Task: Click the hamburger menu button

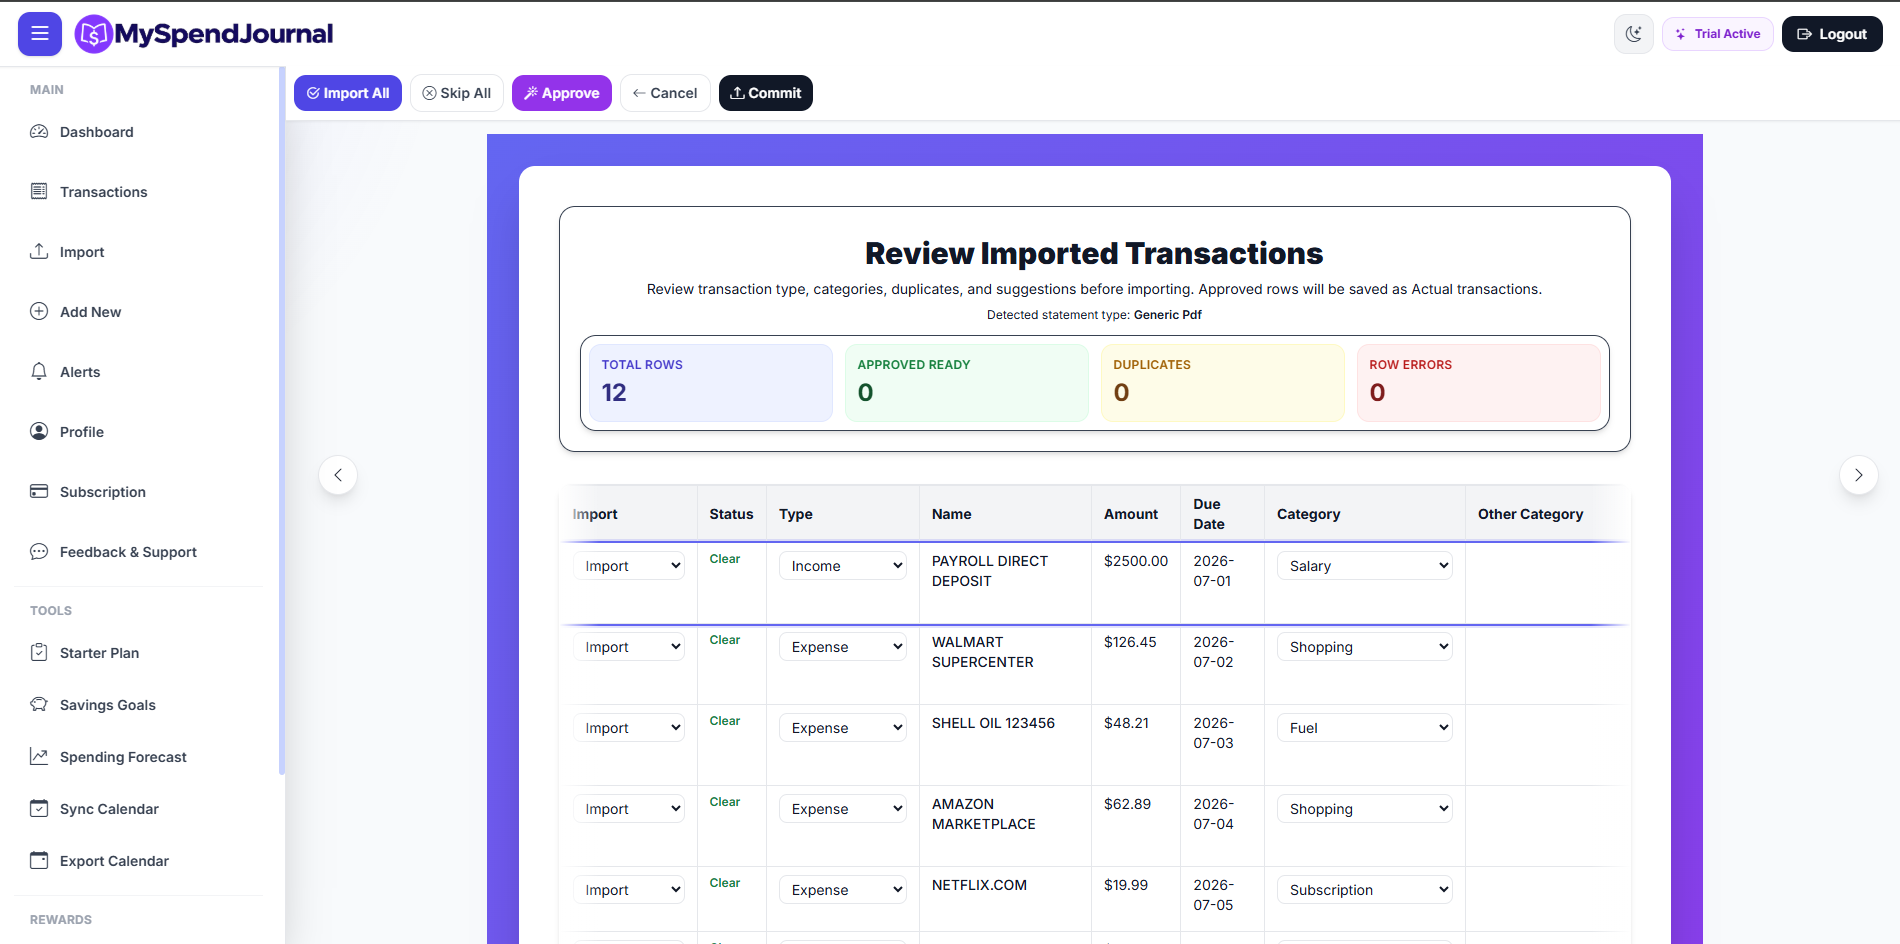Action: [x=40, y=34]
